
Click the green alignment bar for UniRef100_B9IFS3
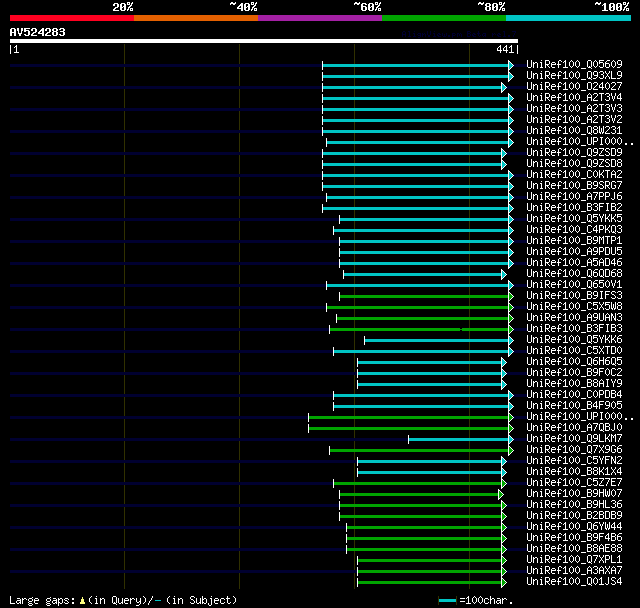pos(424,297)
